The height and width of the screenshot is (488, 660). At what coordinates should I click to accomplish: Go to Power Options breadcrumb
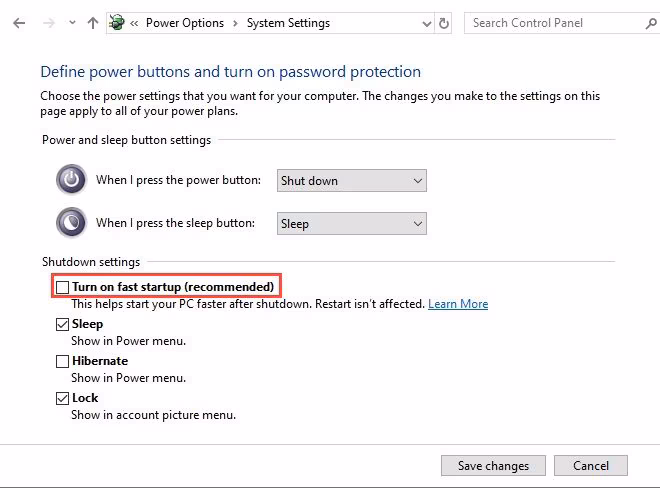[x=185, y=23]
